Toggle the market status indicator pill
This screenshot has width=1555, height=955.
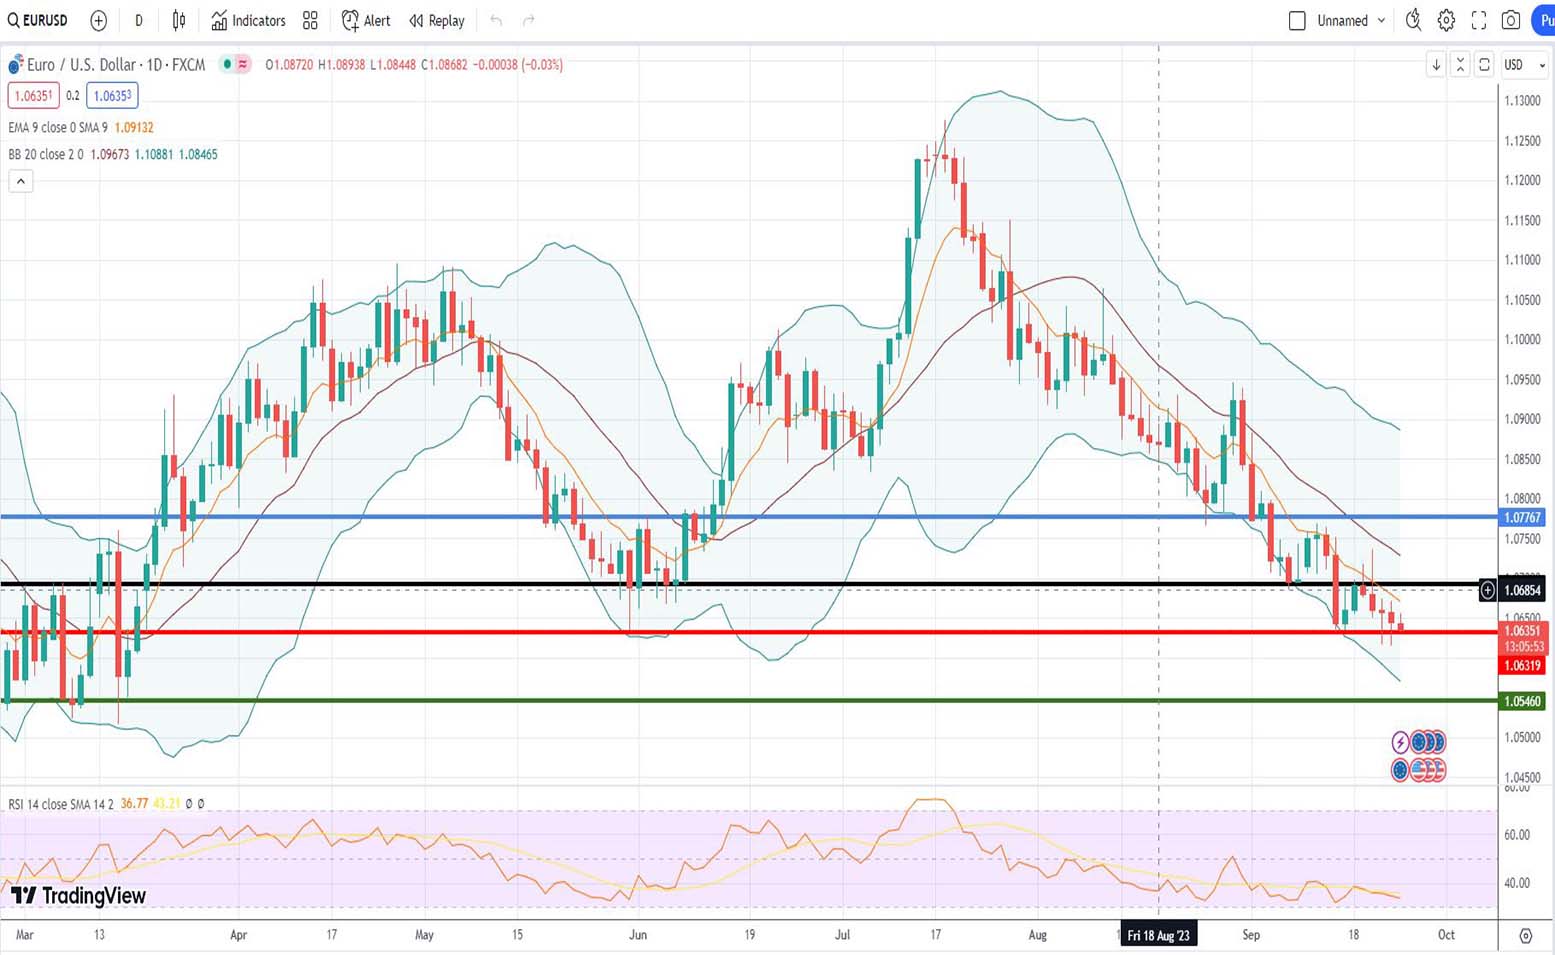tap(235, 64)
